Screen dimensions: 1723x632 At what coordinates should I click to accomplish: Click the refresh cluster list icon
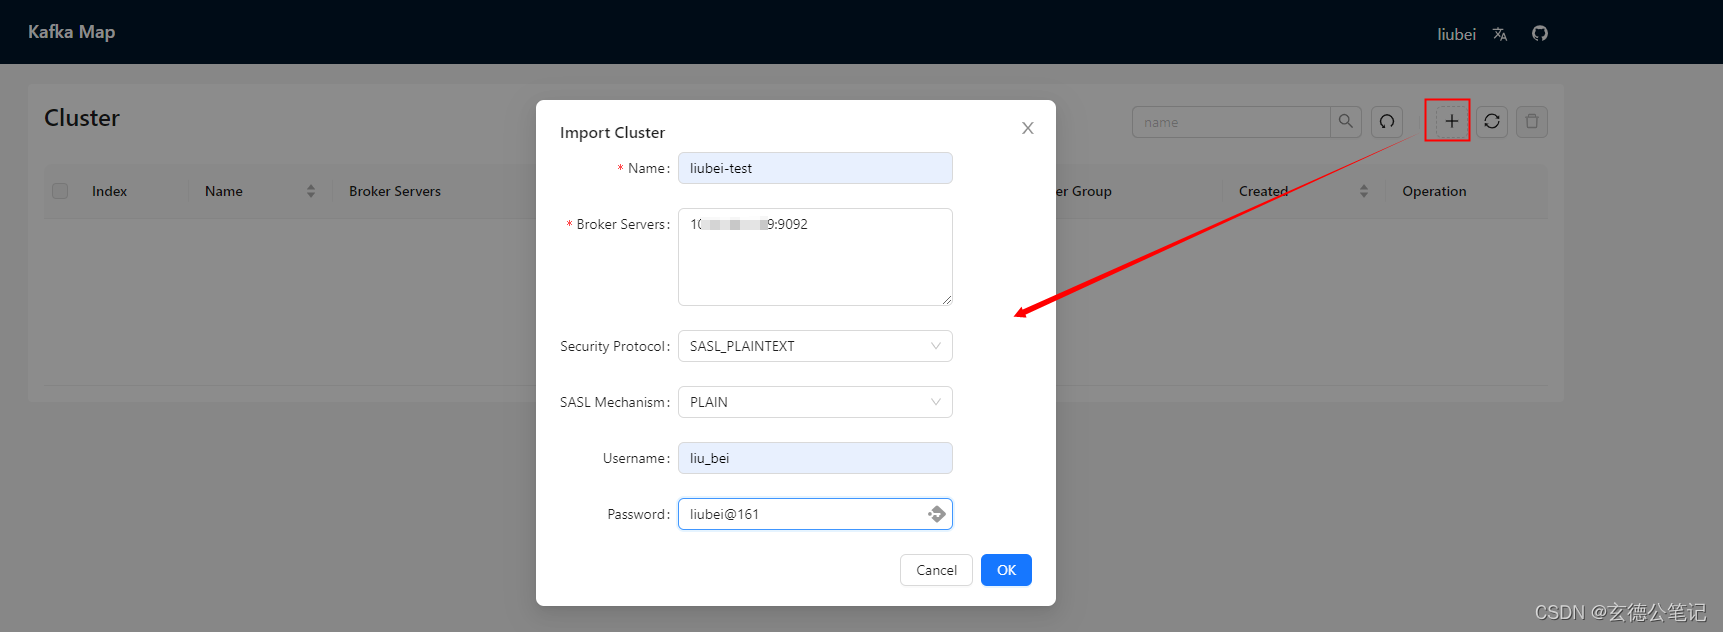[x=1492, y=122]
